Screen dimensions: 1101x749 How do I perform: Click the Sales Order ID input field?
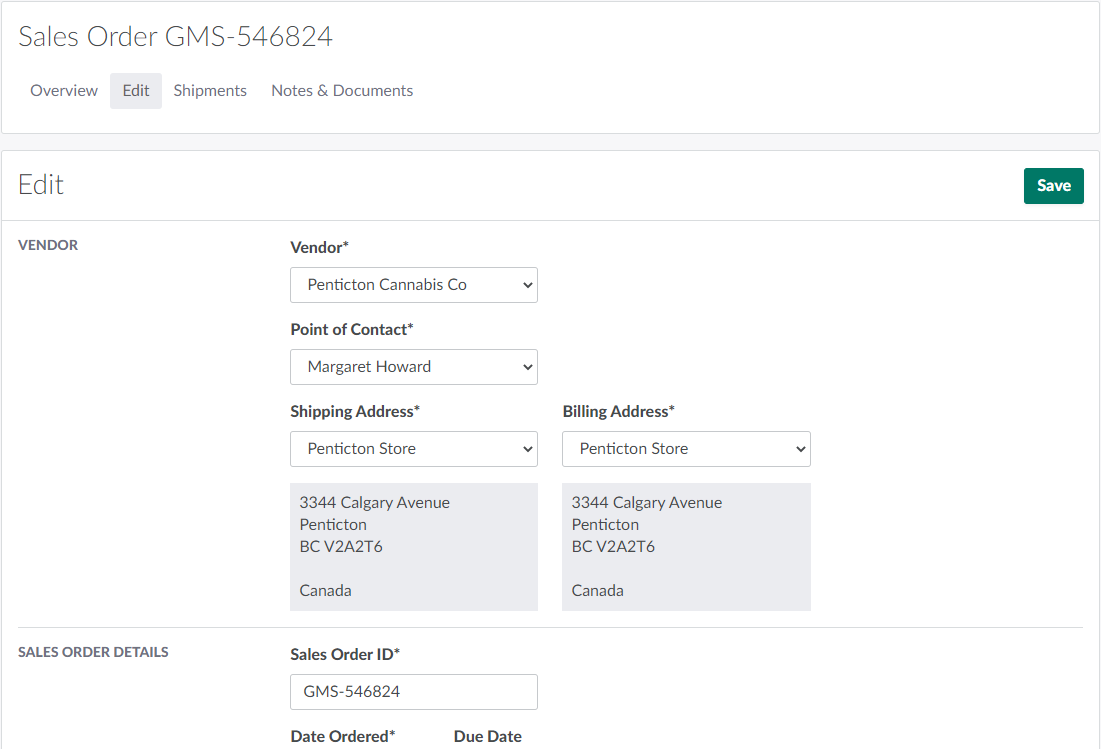(414, 692)
